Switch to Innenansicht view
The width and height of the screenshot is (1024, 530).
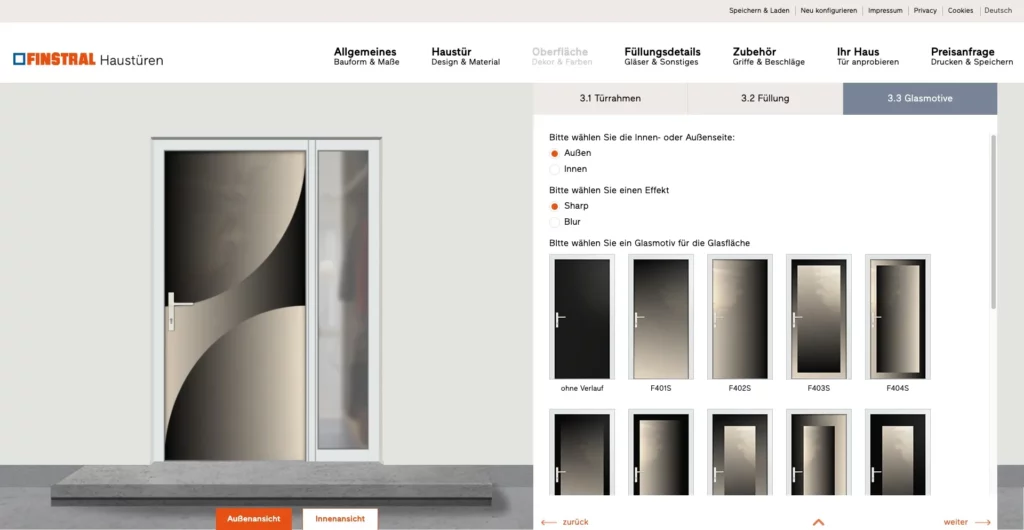click(340, 519)
